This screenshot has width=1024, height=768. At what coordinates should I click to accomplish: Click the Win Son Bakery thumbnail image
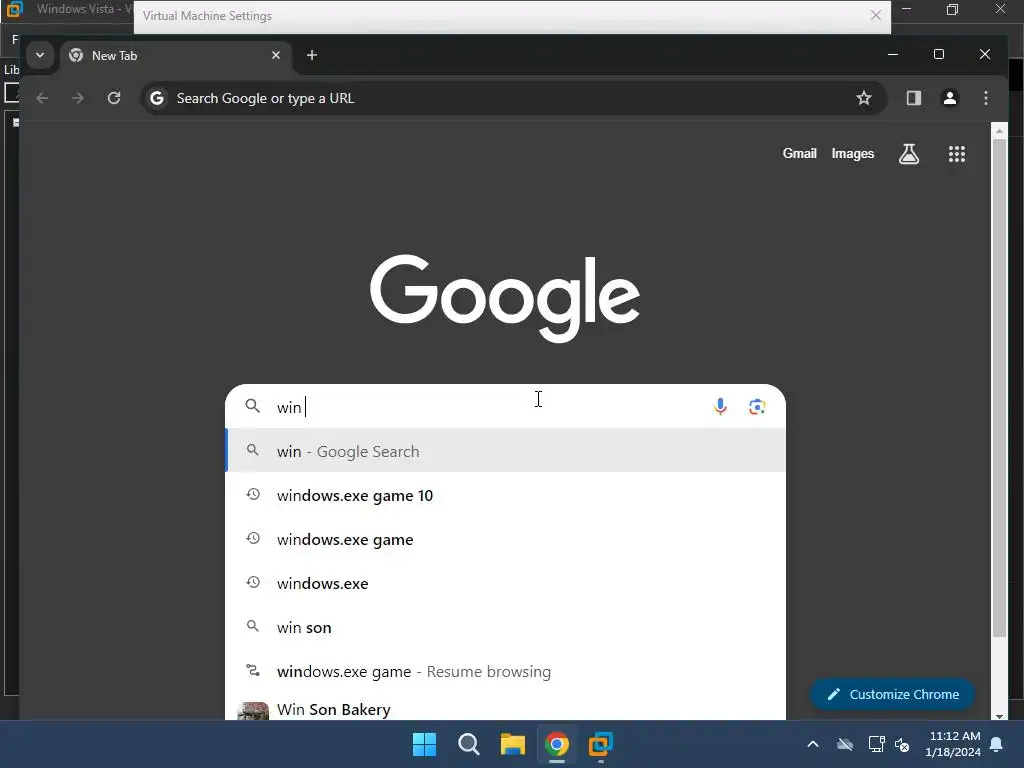tap(253, 711)
